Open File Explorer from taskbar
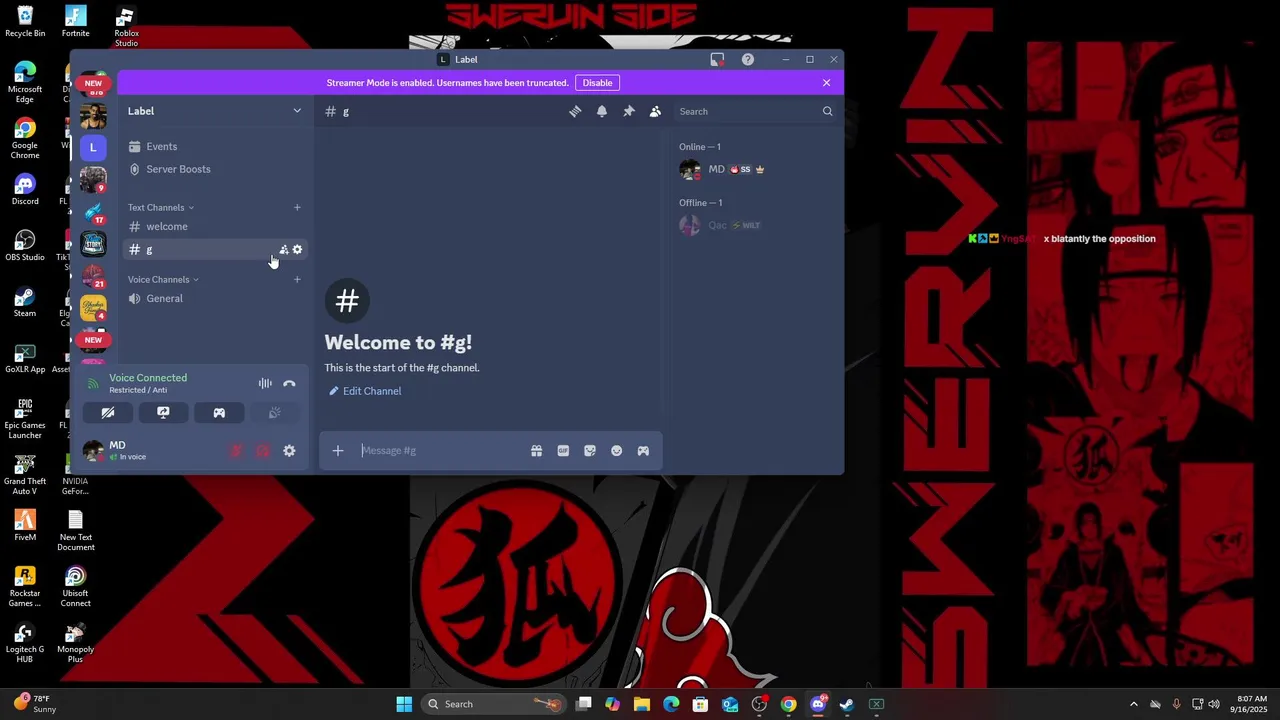This screenshot has width=1280, height=720. pos(642,704)
